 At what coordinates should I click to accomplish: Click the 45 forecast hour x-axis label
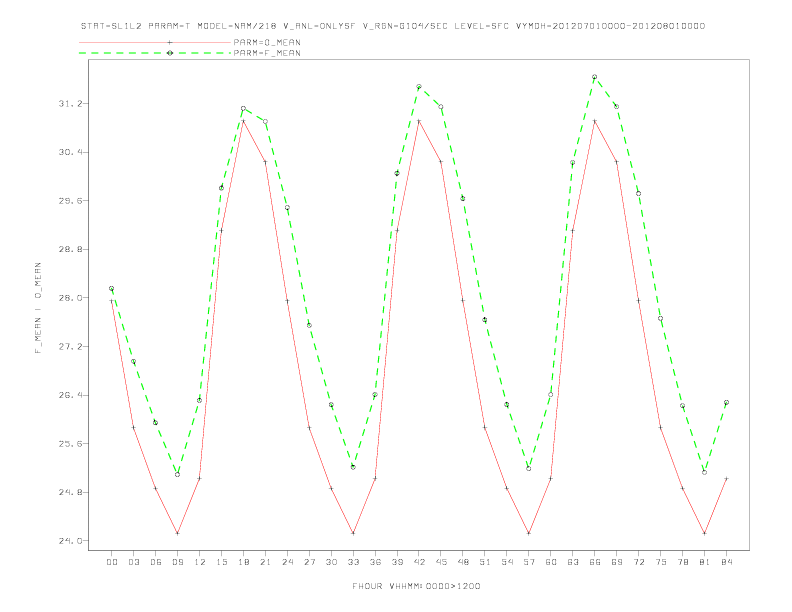[441, 562]
